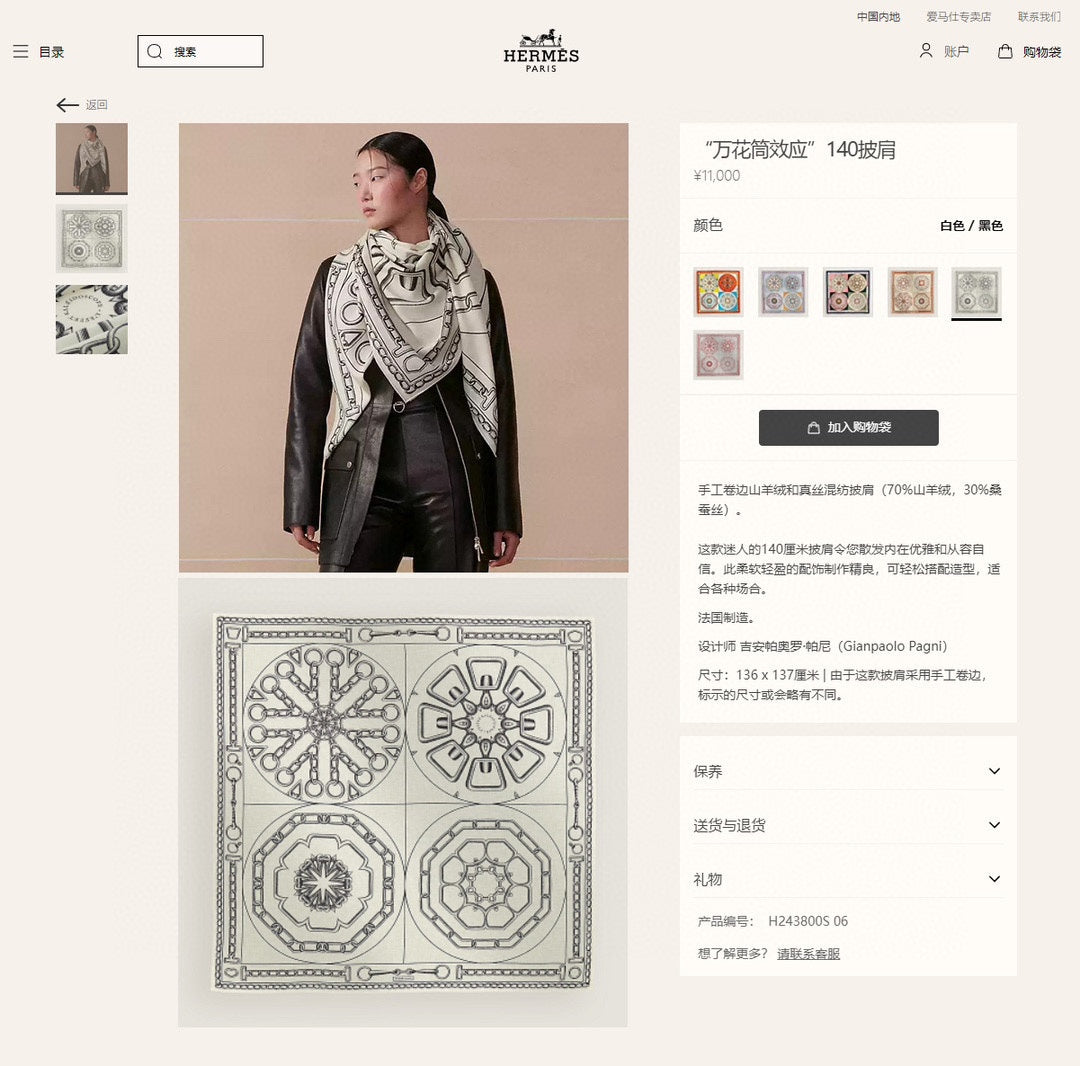1080x1066 pixels.
Task: Open the hamburger menu icon beside 目录
Action: coord(21,52)
